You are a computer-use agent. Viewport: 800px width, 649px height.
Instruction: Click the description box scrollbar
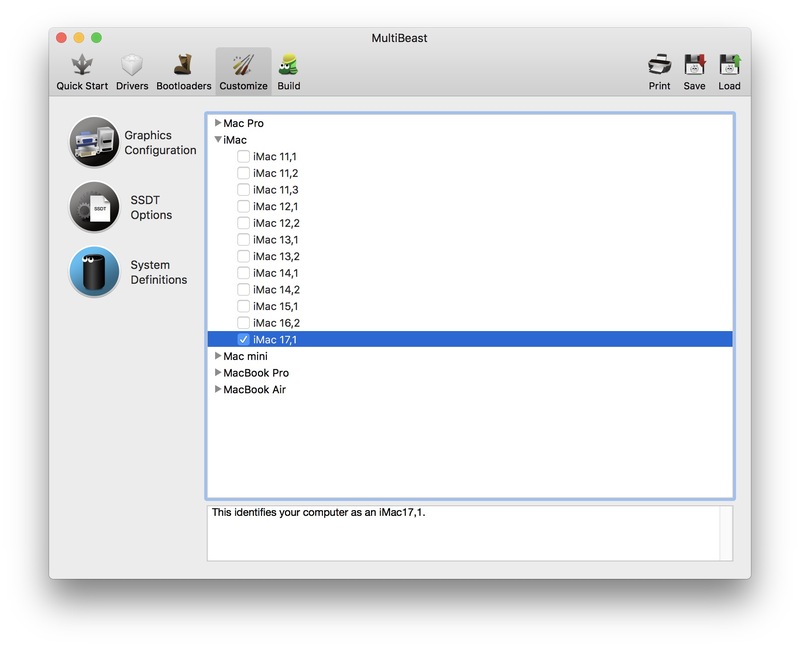click(x=726, y=533)
